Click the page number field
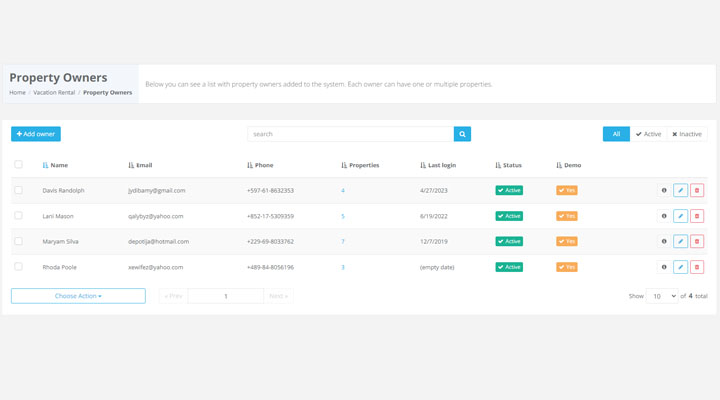Screen dimensions: 720x400 click(x=225, y=296)
